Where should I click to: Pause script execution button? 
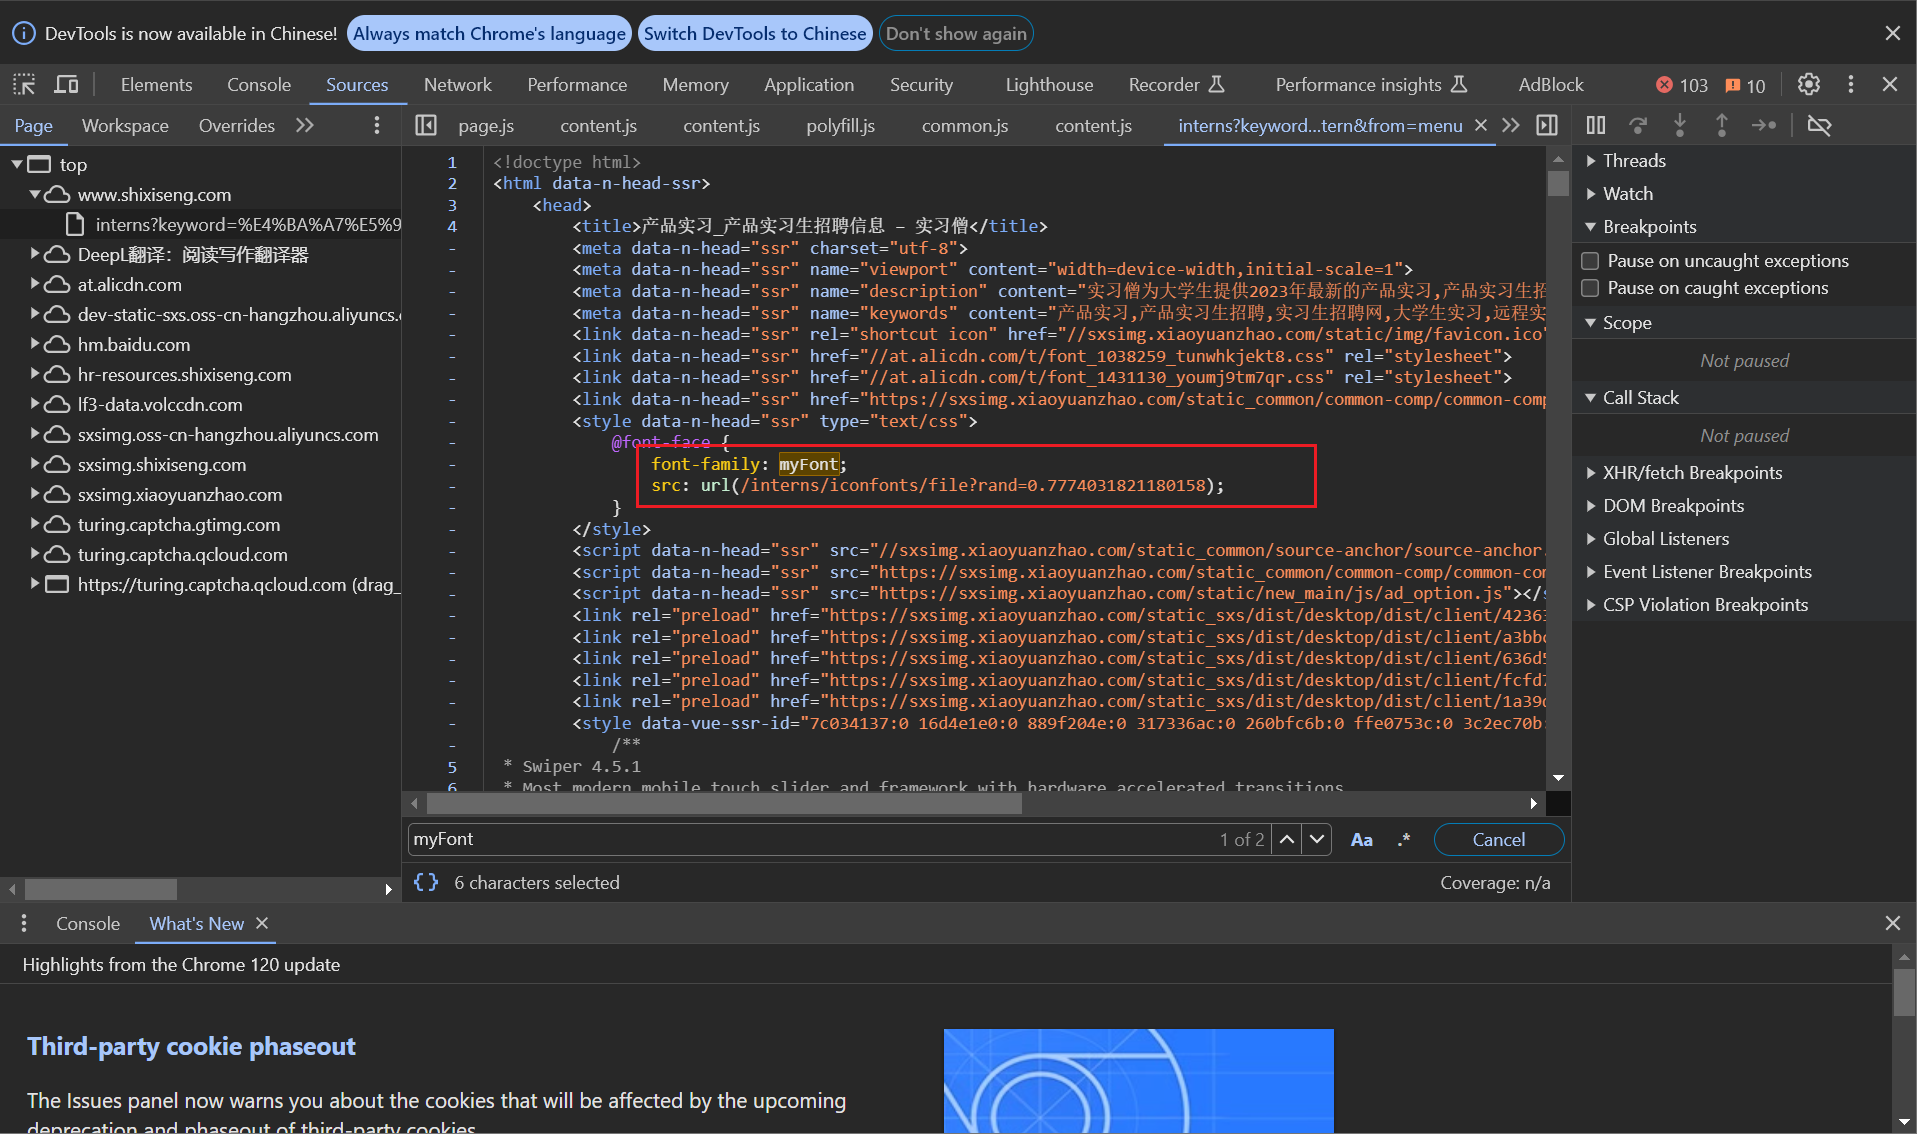(x=1596, y=125)
